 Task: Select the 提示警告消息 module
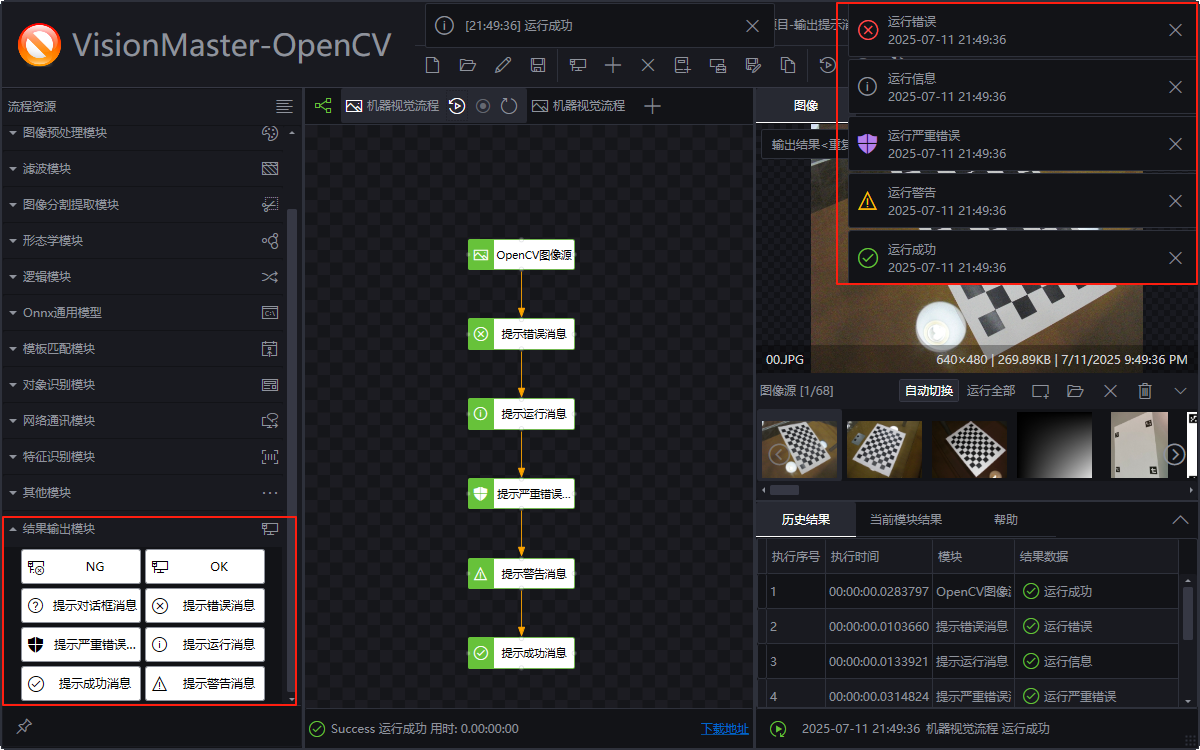(204, 684)
